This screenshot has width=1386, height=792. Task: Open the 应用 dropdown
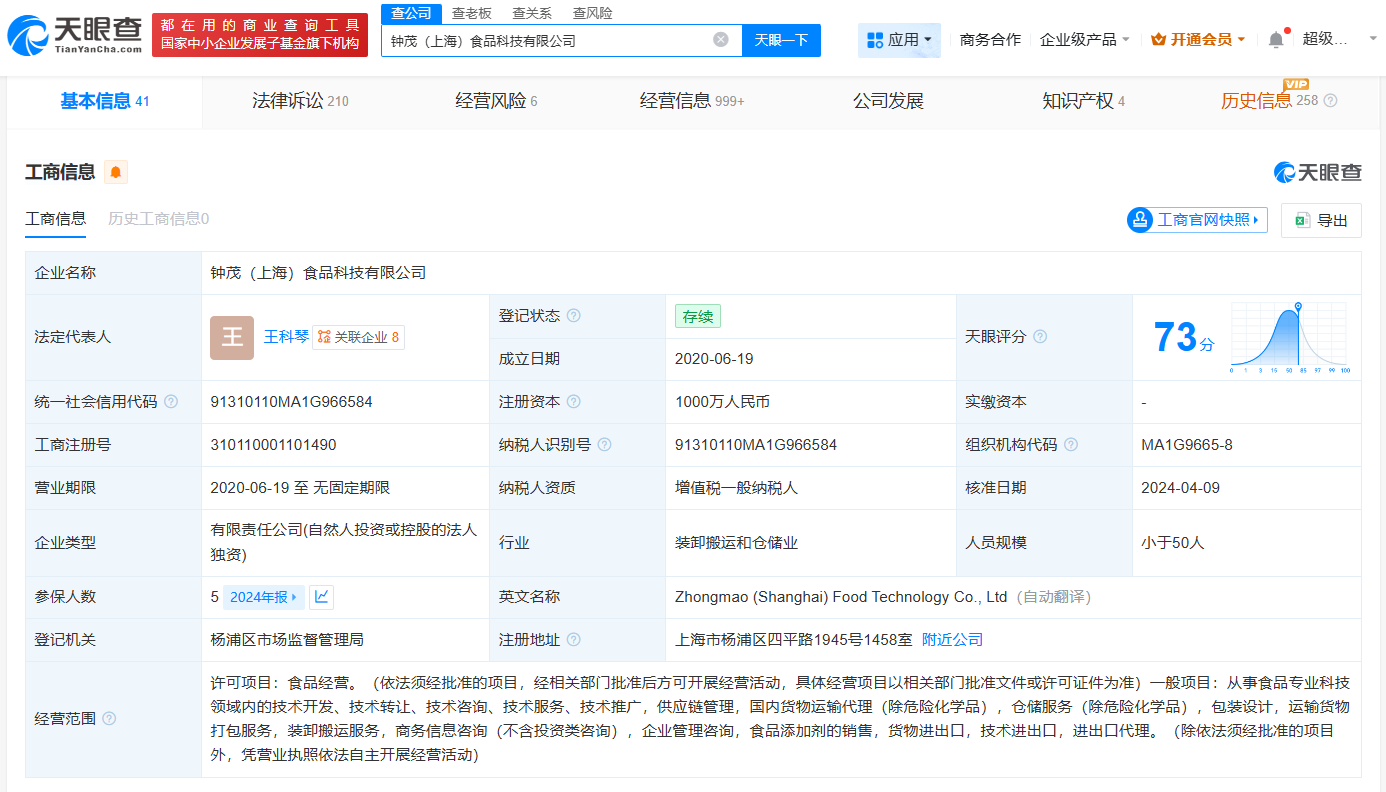899,39
